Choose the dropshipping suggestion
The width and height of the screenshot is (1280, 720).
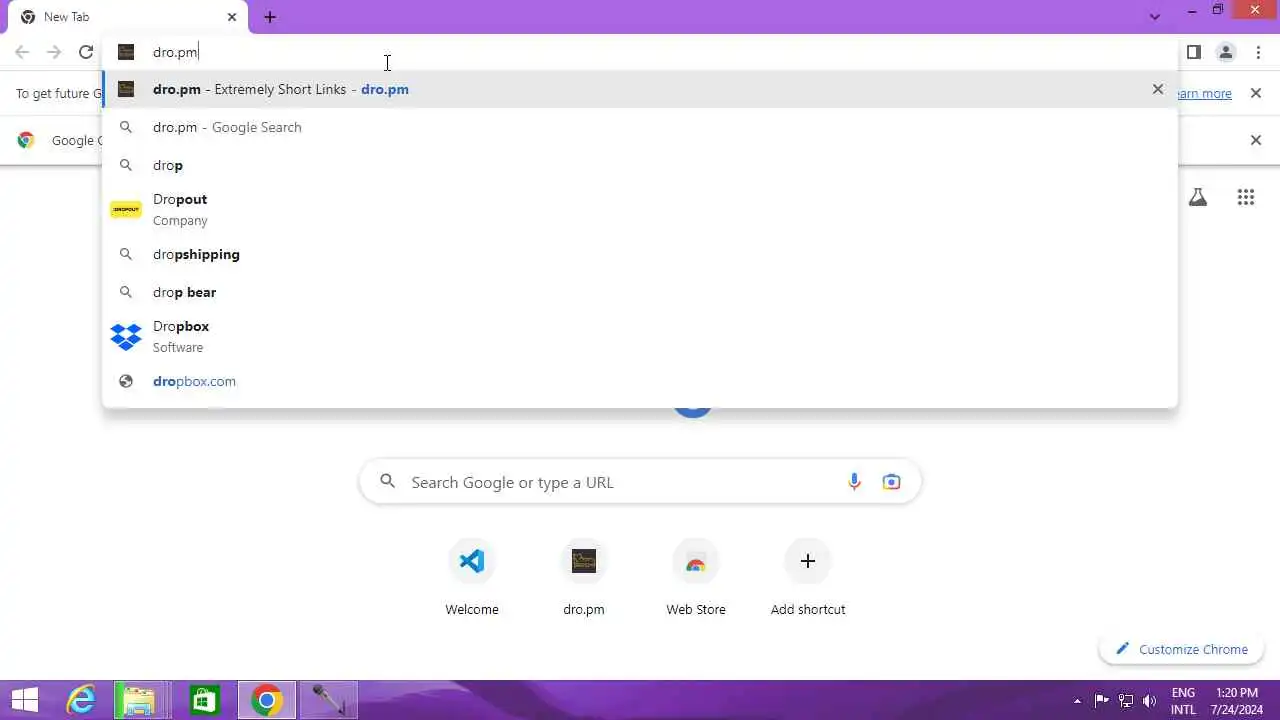pos(640,254)
